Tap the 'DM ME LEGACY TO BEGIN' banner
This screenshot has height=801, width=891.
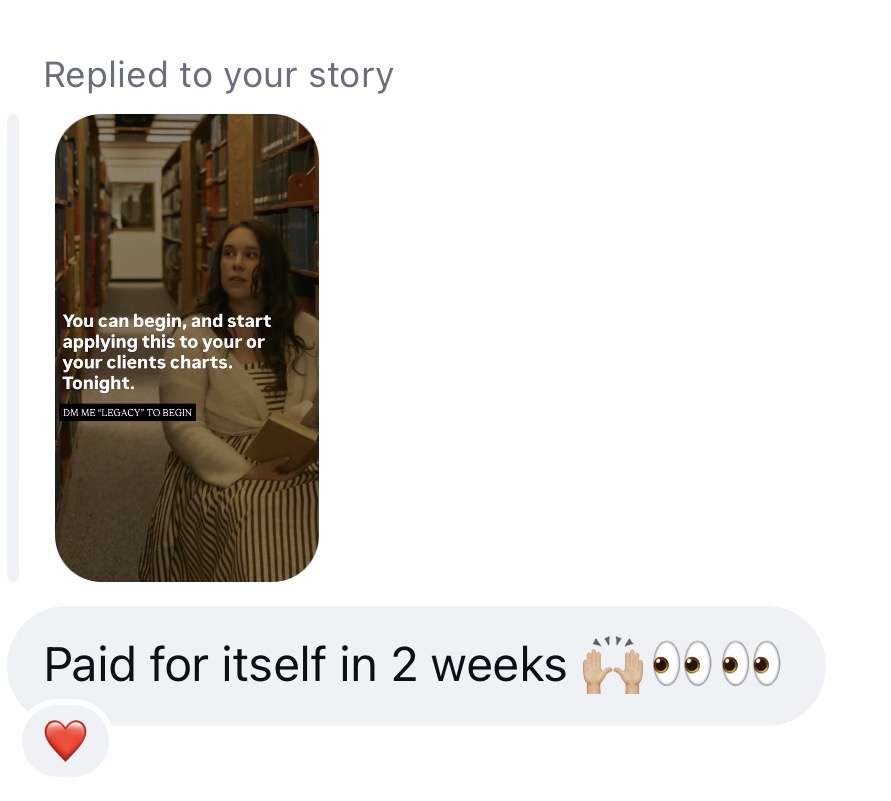pyautogui.click(x=127, y=412)
